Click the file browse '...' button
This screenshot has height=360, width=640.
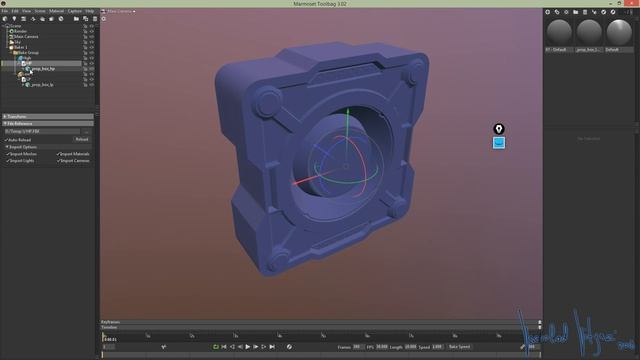pos(87,131)
